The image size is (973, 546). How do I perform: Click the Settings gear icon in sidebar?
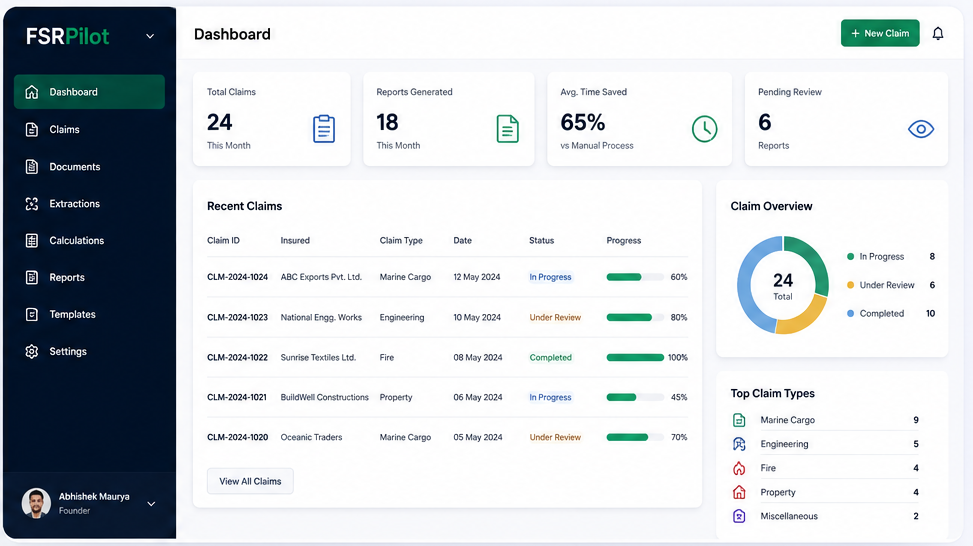(32, 351)
